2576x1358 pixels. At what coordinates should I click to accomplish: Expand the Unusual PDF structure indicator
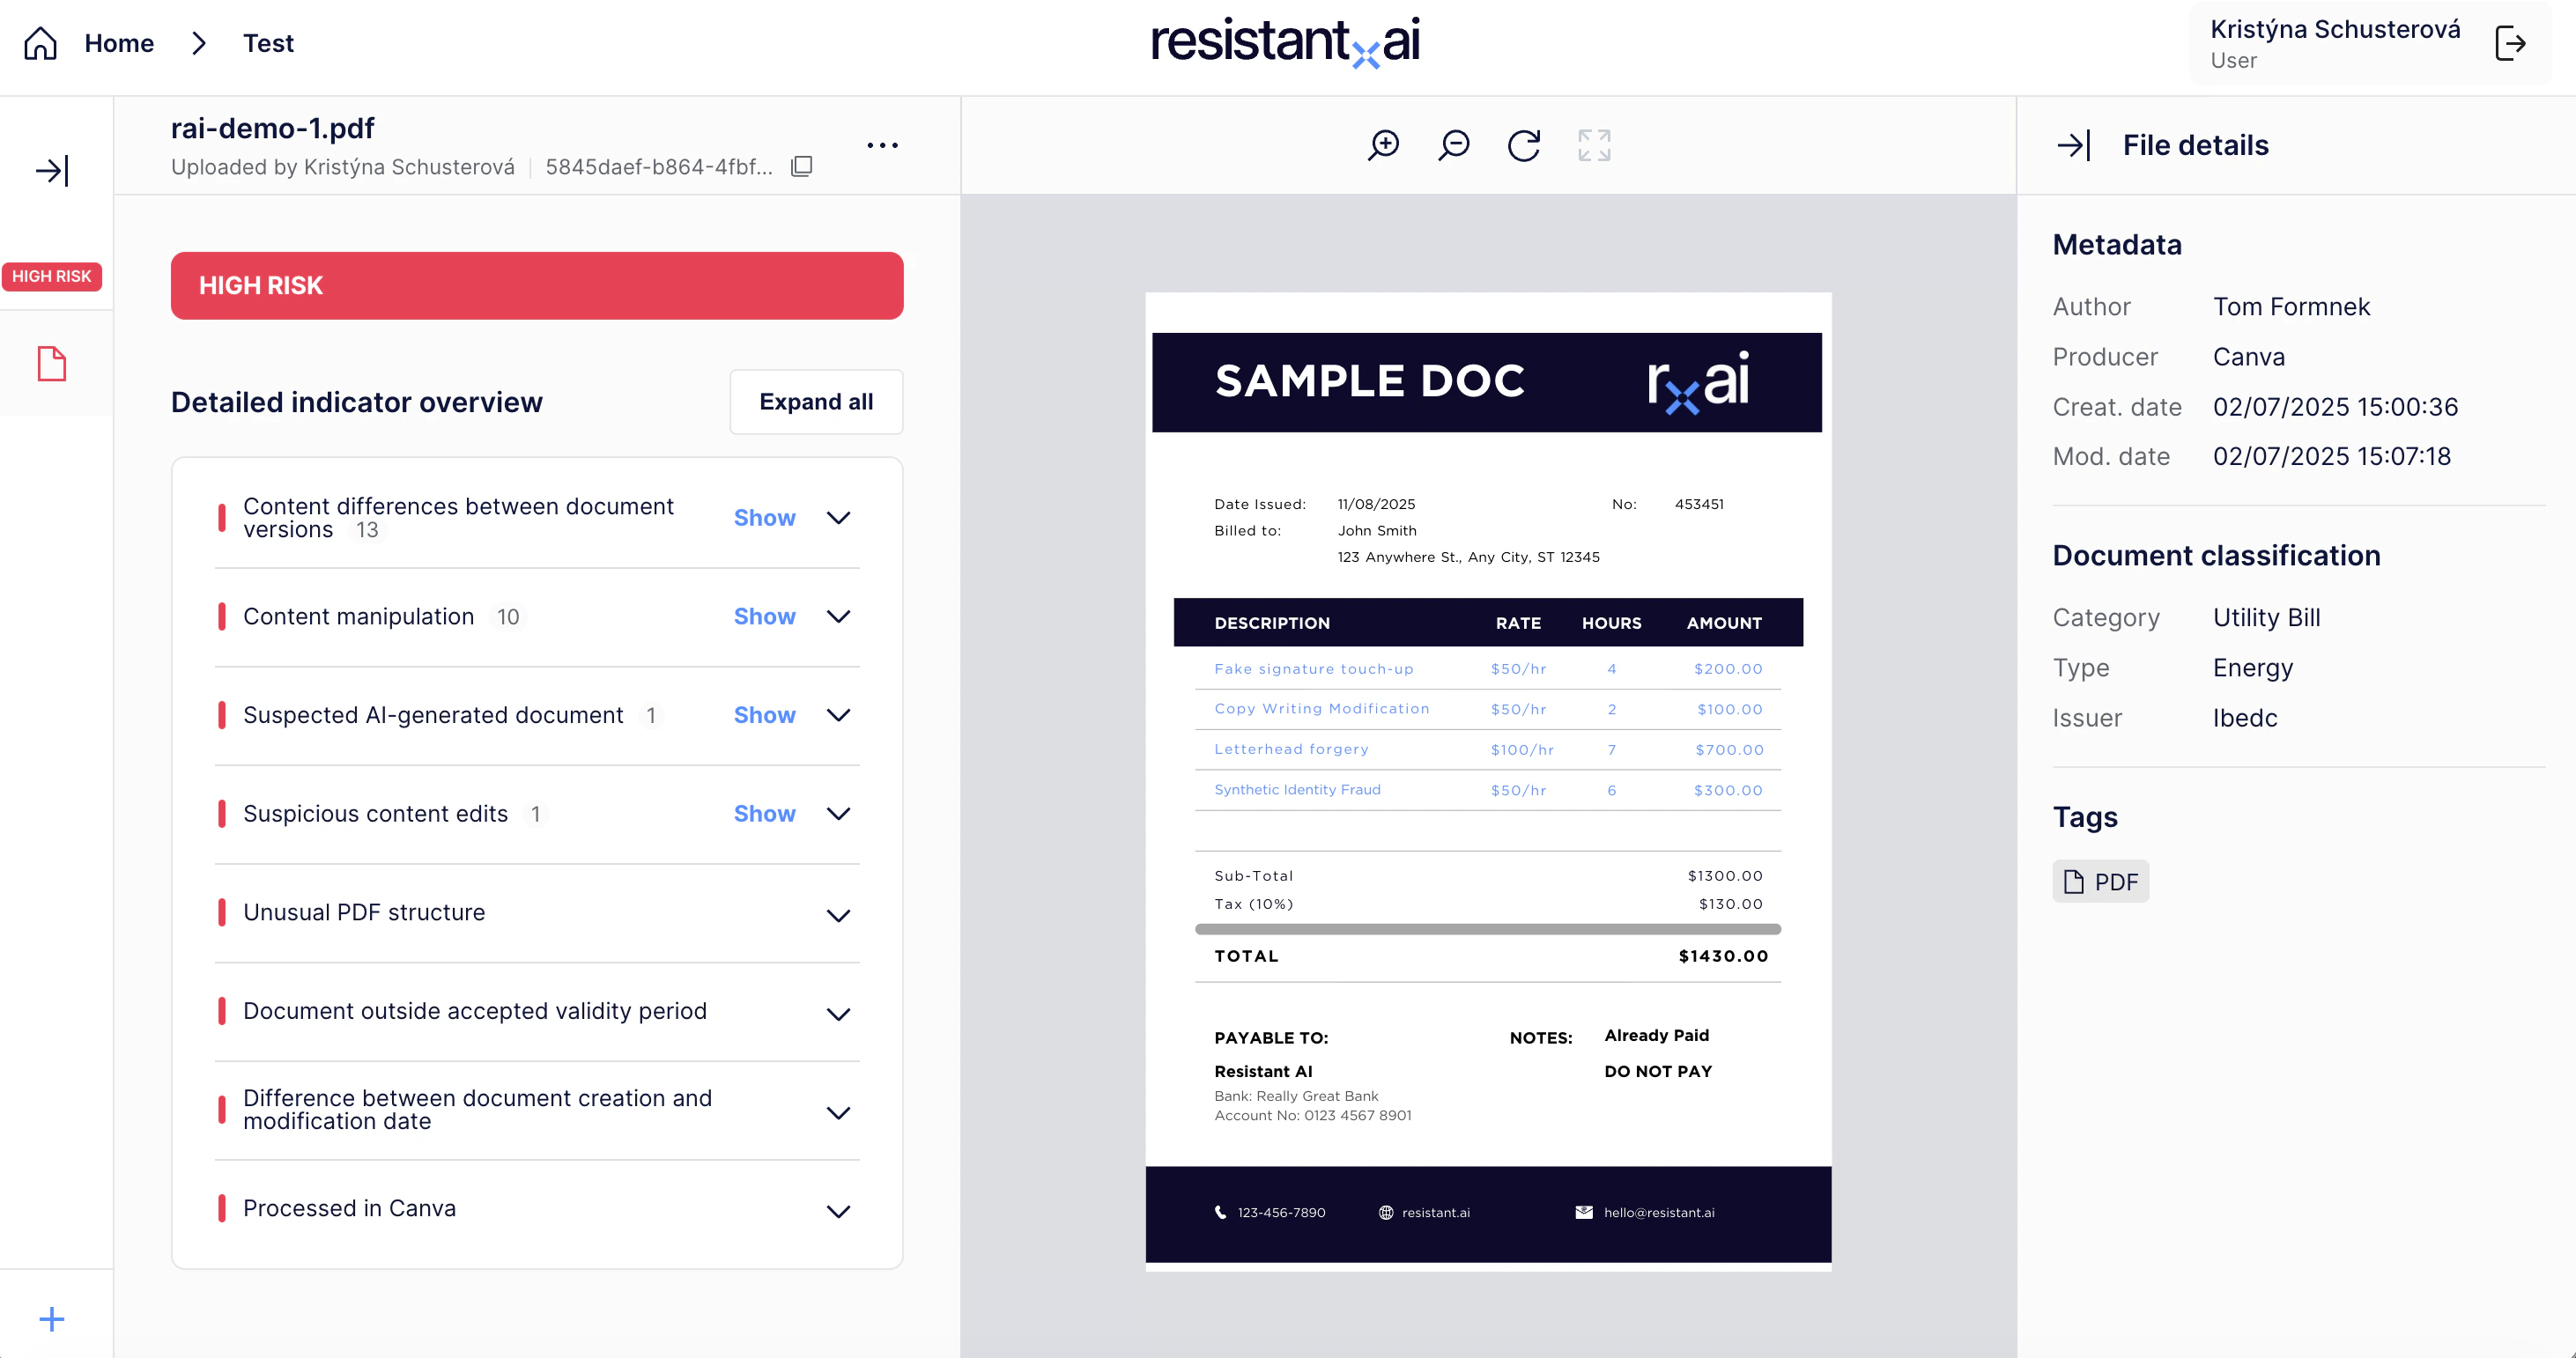pos(839,914)
